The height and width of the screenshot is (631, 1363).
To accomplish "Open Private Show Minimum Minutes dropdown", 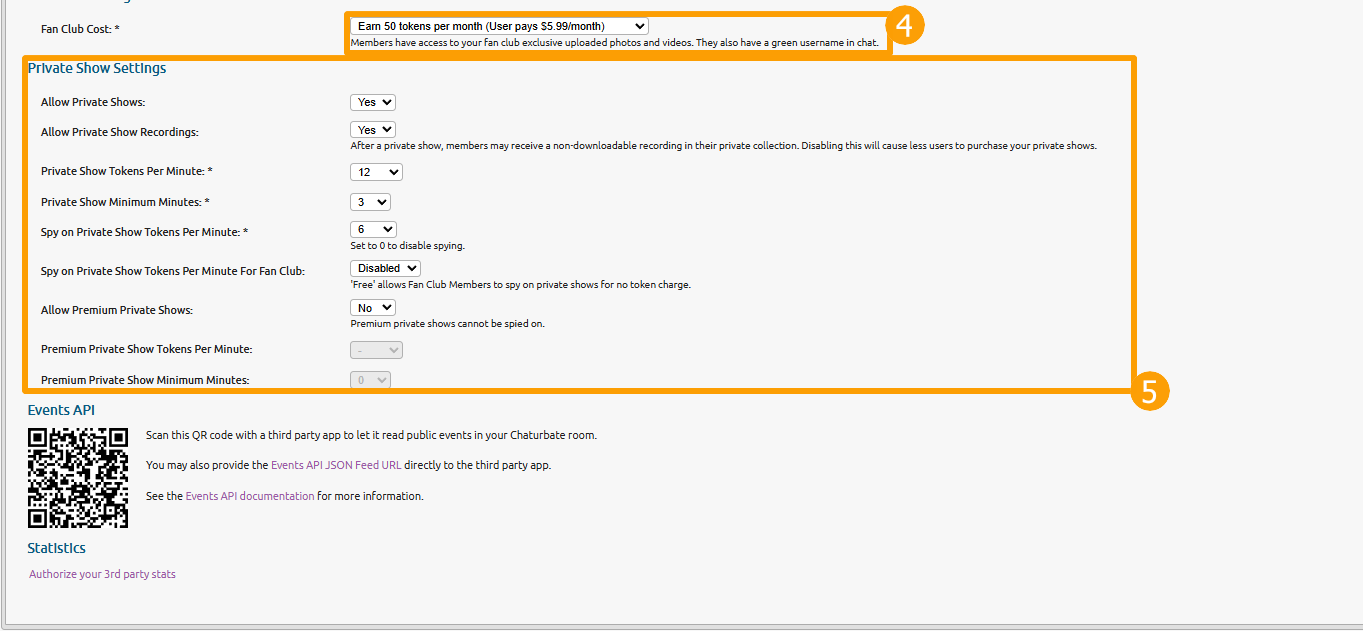I will click(370, 202).
